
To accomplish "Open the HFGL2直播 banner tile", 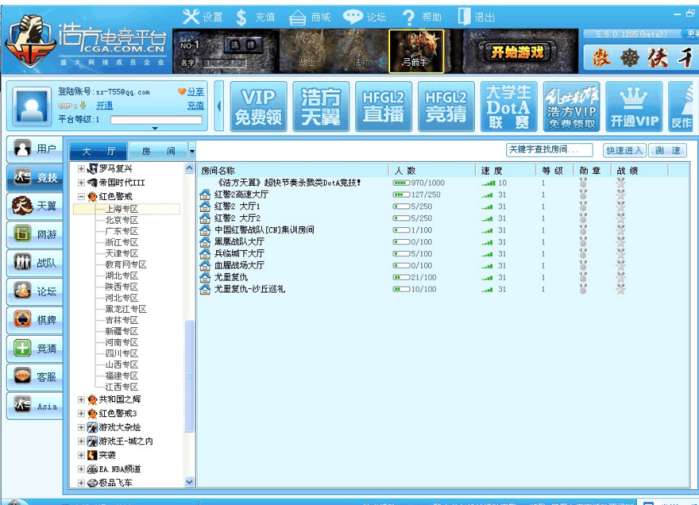I will pyautogui.click(x=383, y=107).
